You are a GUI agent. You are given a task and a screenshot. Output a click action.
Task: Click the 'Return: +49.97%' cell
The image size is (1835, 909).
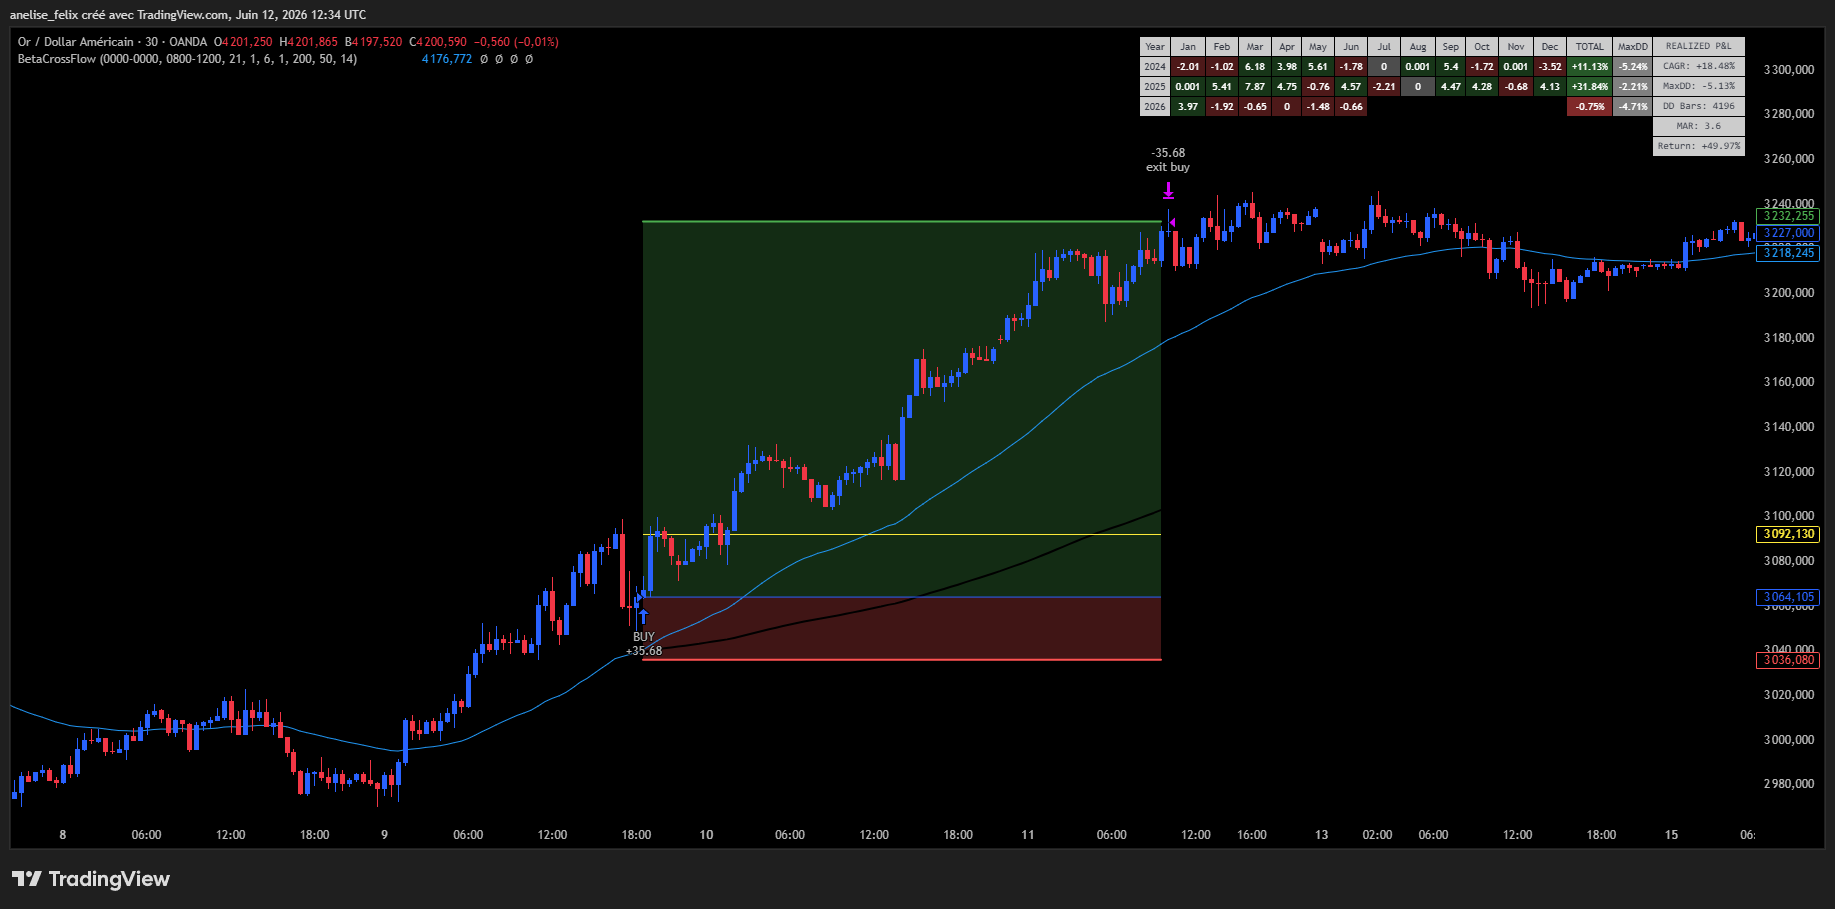(x=1699, y=146)
